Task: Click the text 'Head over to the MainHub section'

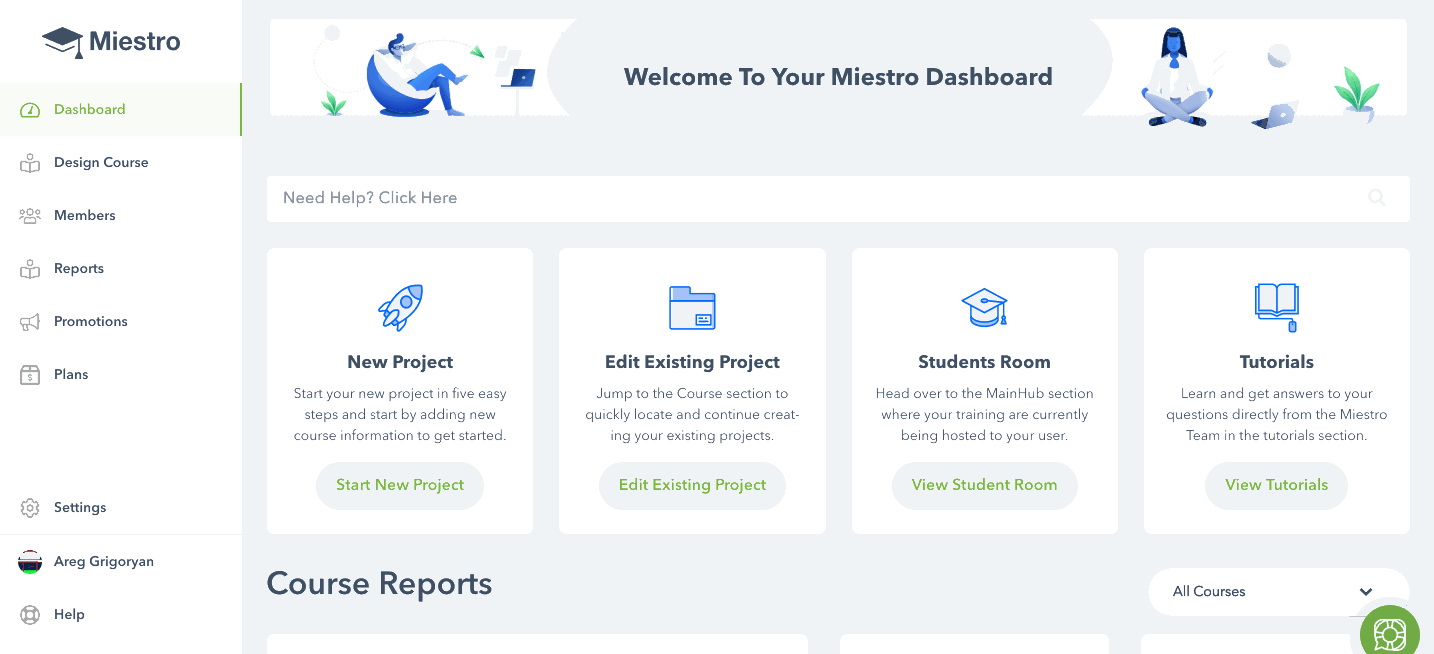Action: (x=984, y=394)
